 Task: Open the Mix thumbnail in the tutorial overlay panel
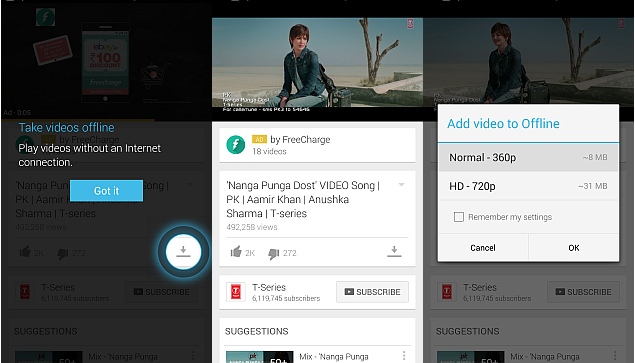click(49, 357)
